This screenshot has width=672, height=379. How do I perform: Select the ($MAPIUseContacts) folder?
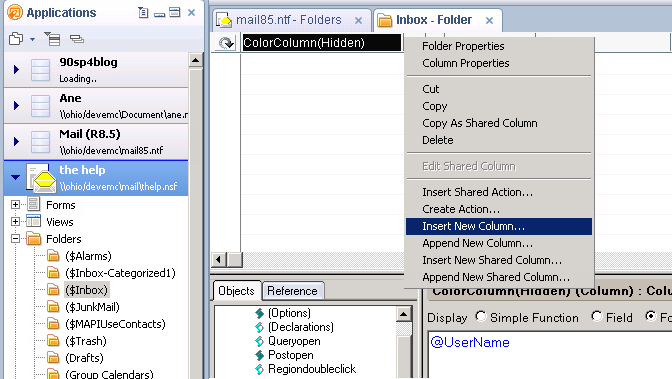pyautogui.click(x=115, y=324)
